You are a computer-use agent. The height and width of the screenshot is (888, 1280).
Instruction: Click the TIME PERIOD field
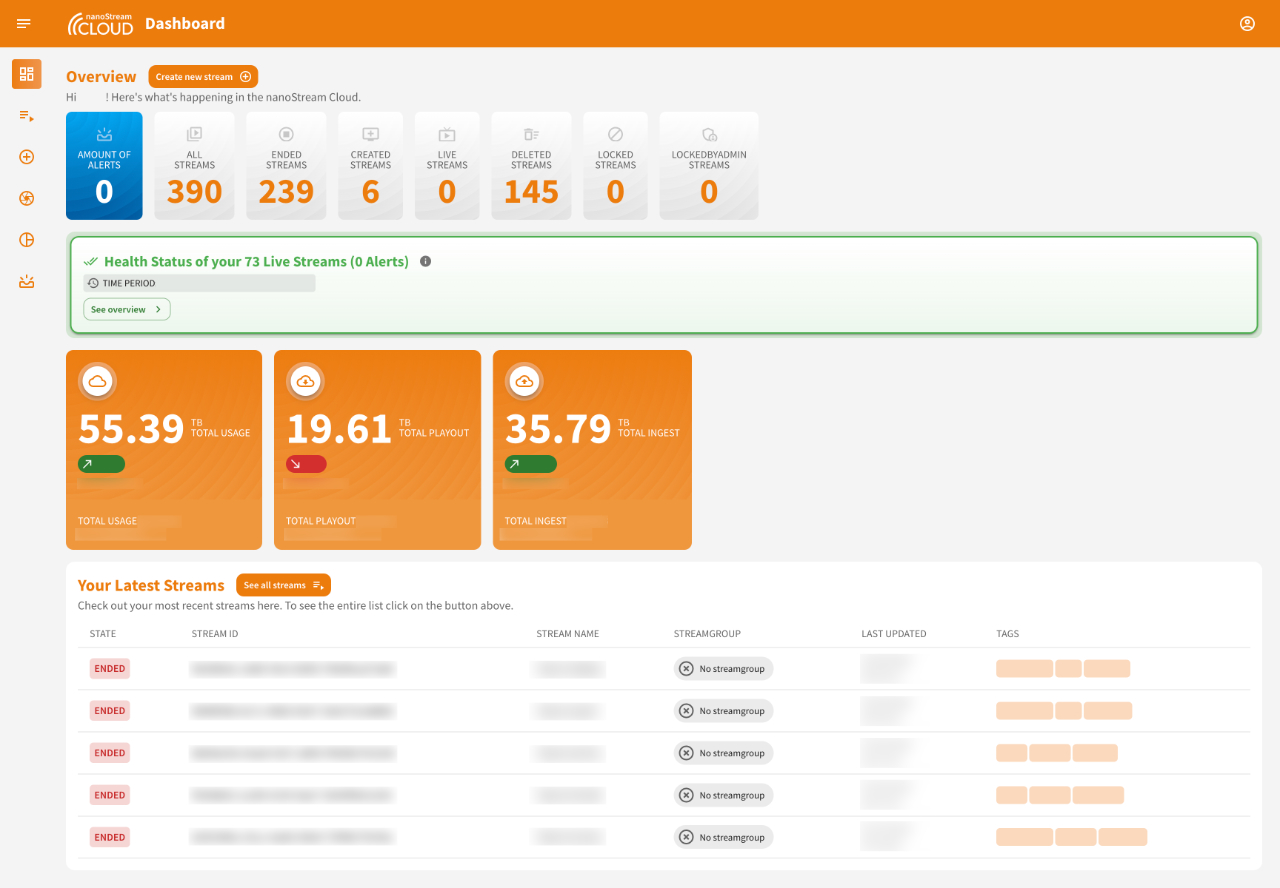tap(199, 283)
